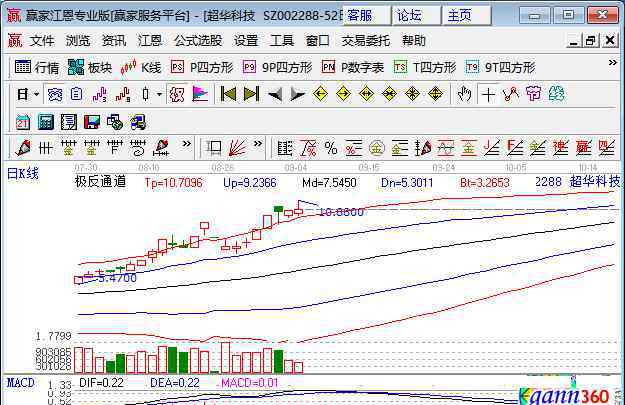This screenshot has height=405, width=625.
Task: Expand the top toolbar overflow chevron
Action: point(613,63)
